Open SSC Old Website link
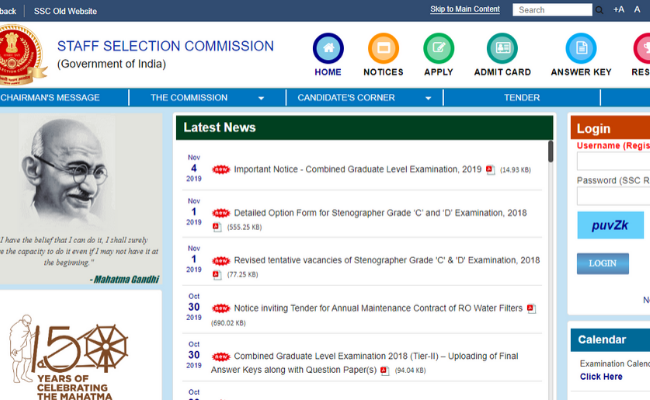Screen dimensions: 650x400 pos(66,10)
